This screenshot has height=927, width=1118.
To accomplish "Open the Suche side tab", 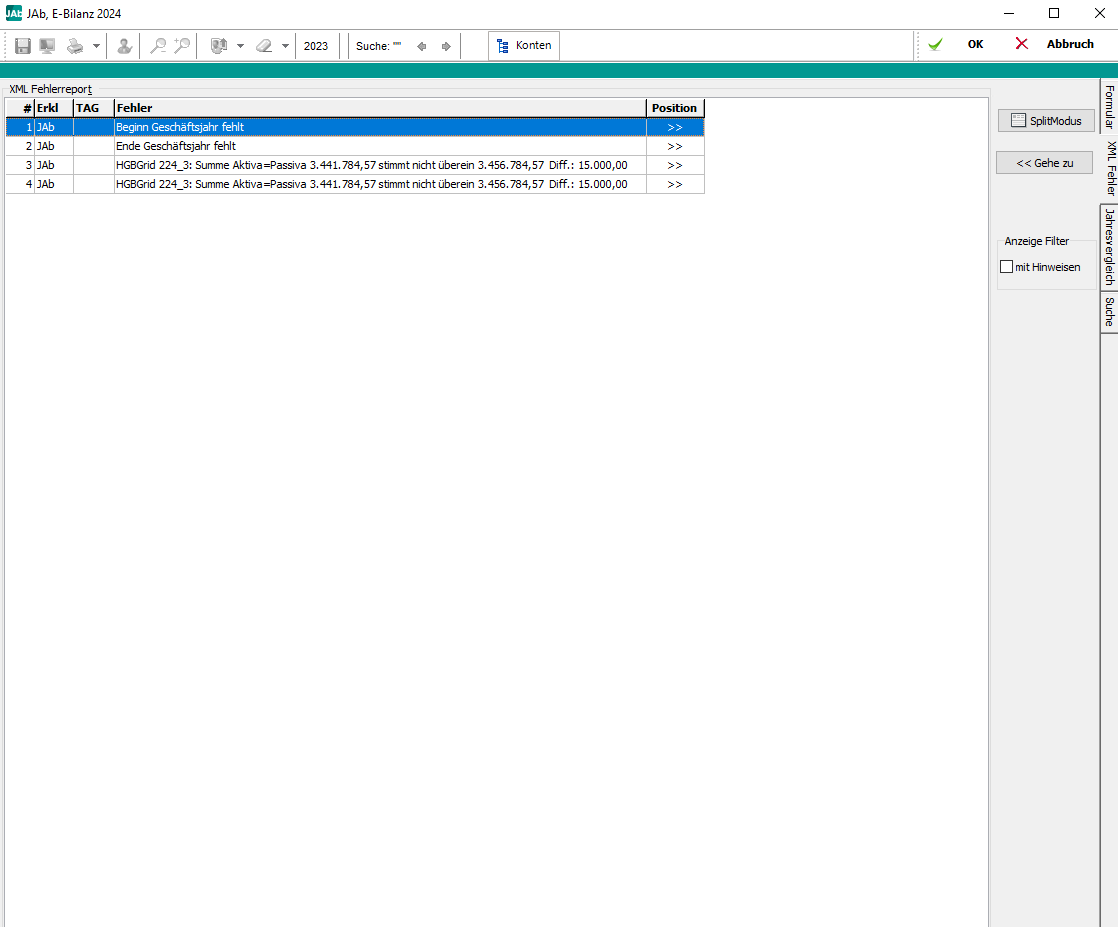I will coord(1109,312).
